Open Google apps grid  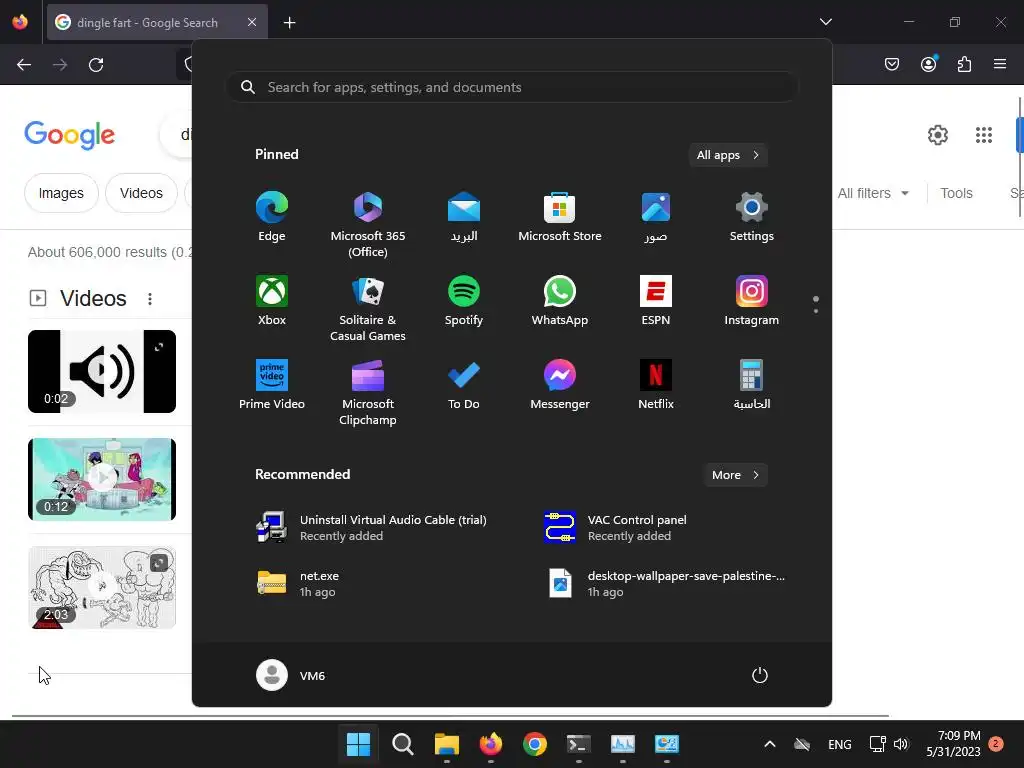click(x=984, y=135)
